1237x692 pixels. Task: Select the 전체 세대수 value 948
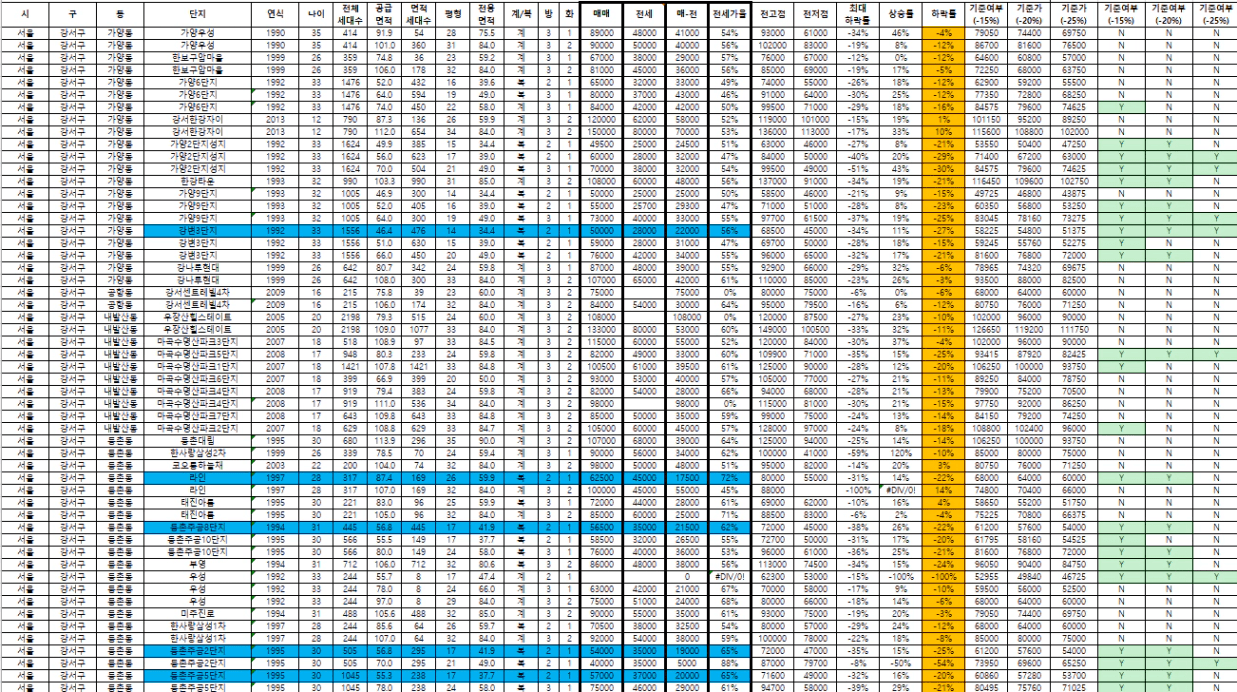click(x=350, y=353)
